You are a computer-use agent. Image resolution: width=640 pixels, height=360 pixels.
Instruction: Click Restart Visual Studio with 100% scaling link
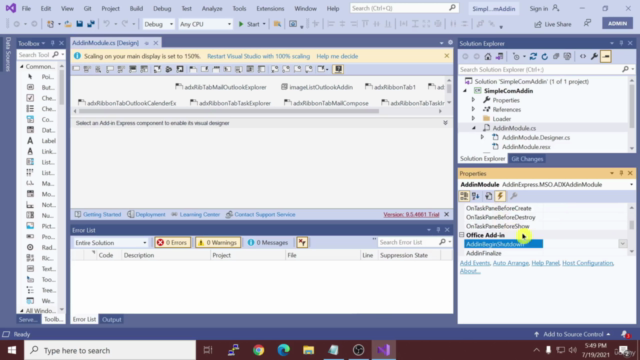coord(258,56)
